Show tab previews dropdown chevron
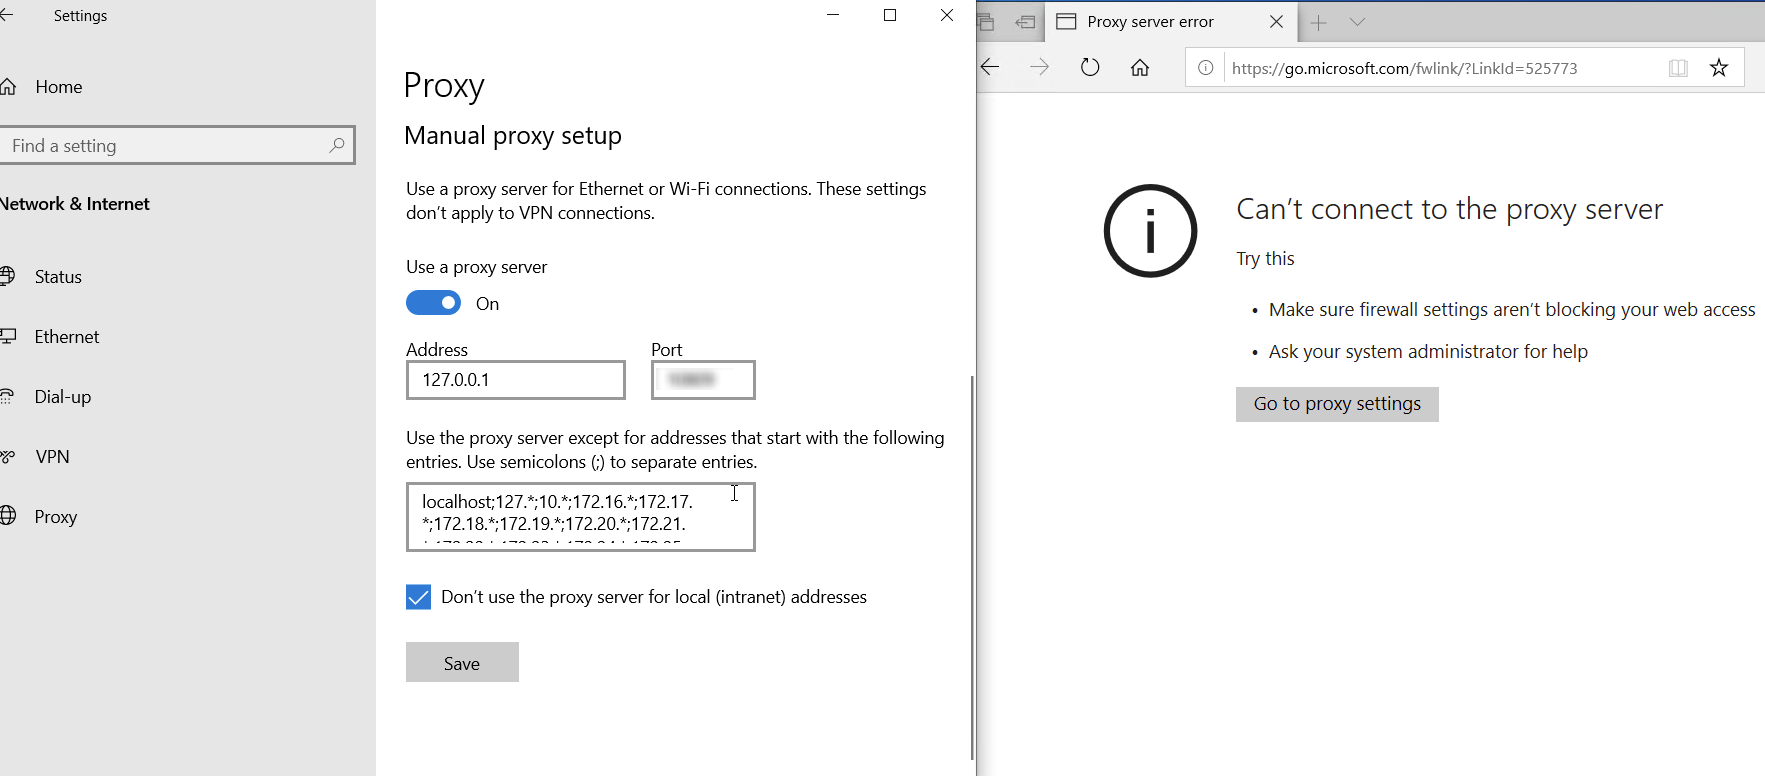1765x776 pixels. (1357, 22)
